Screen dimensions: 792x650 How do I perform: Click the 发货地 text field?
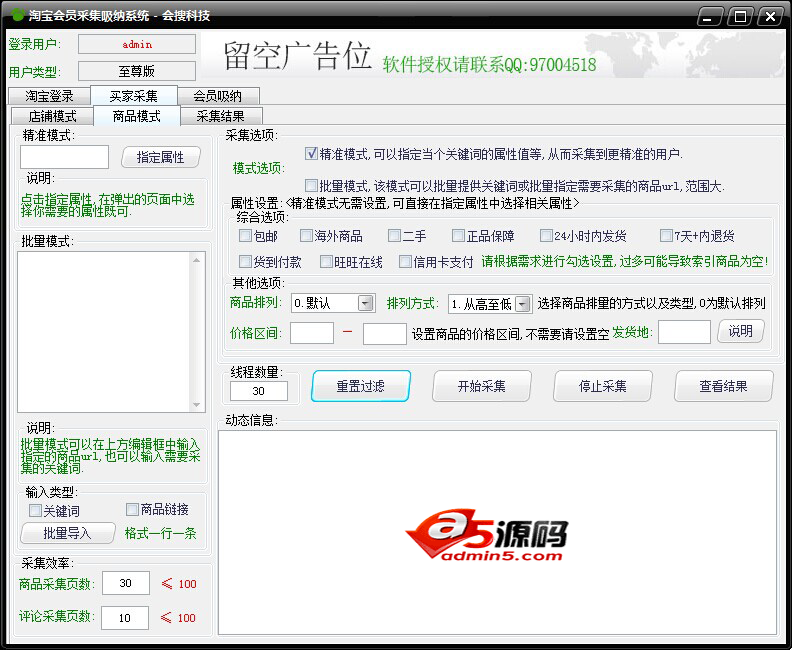click(x=684, y=332)
